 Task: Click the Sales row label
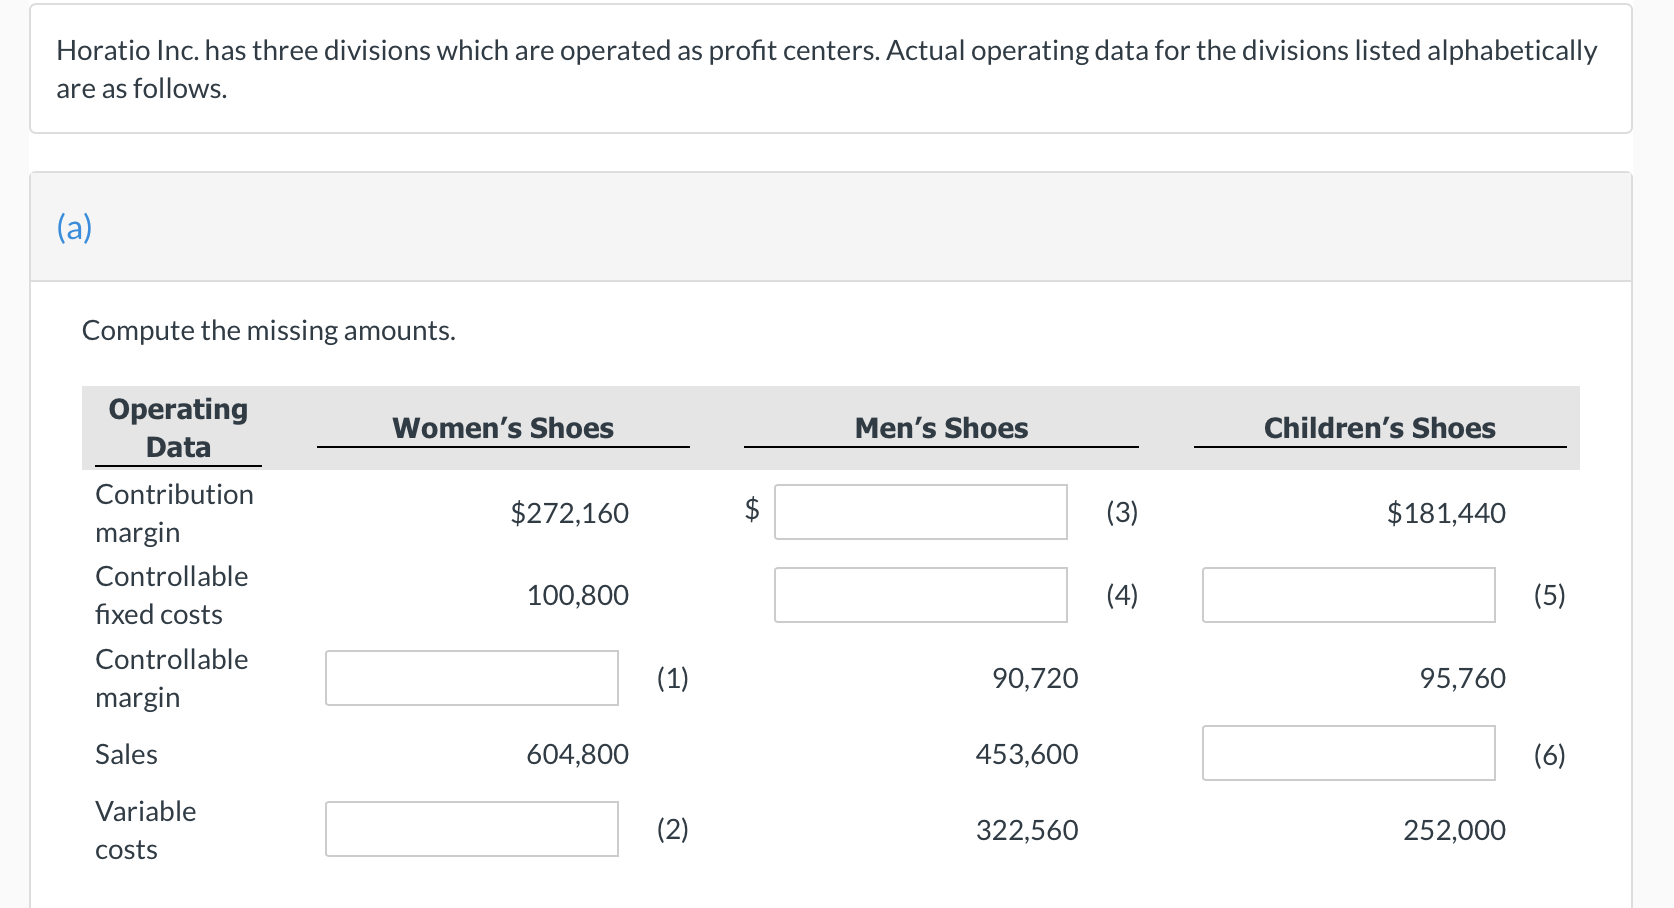pos(126,754)
